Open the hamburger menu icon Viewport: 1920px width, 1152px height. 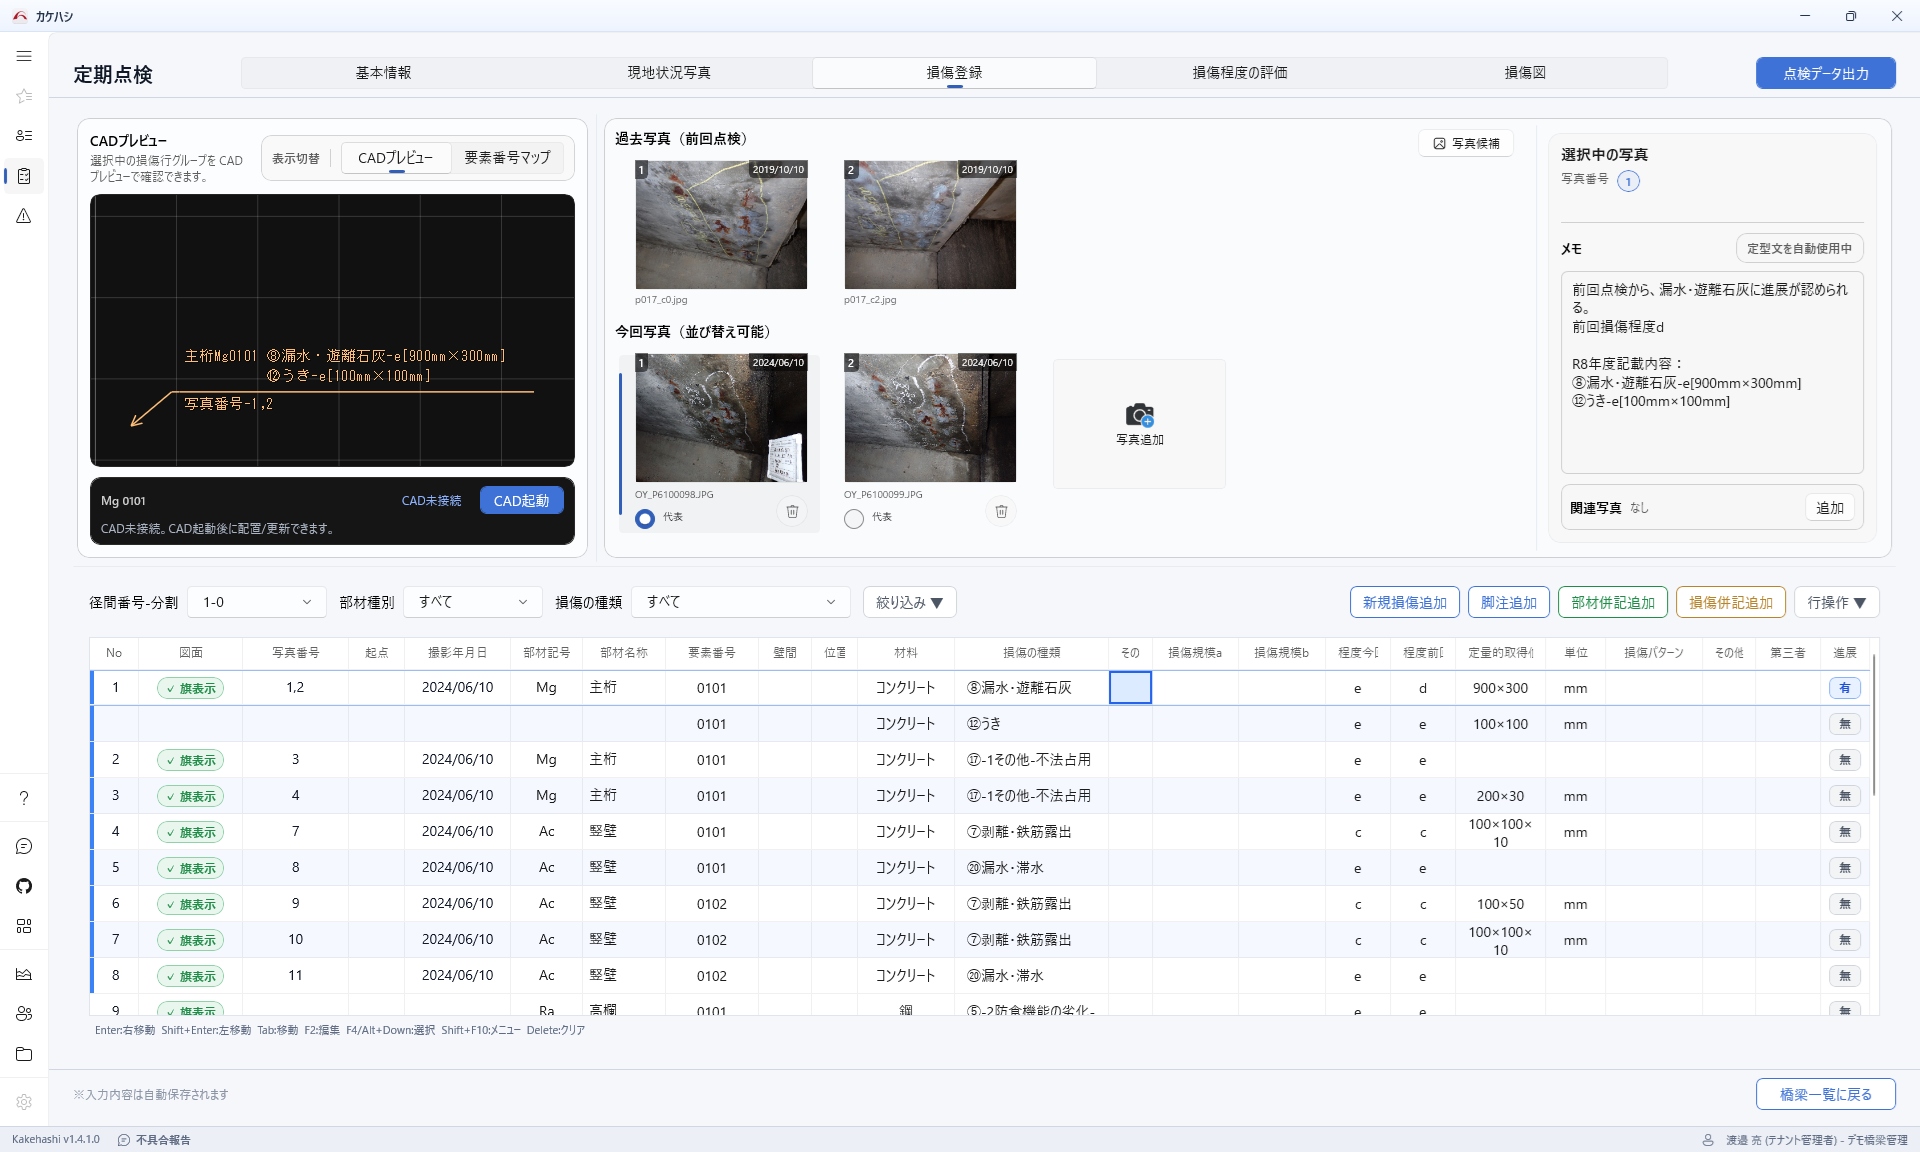coord(24,56)
